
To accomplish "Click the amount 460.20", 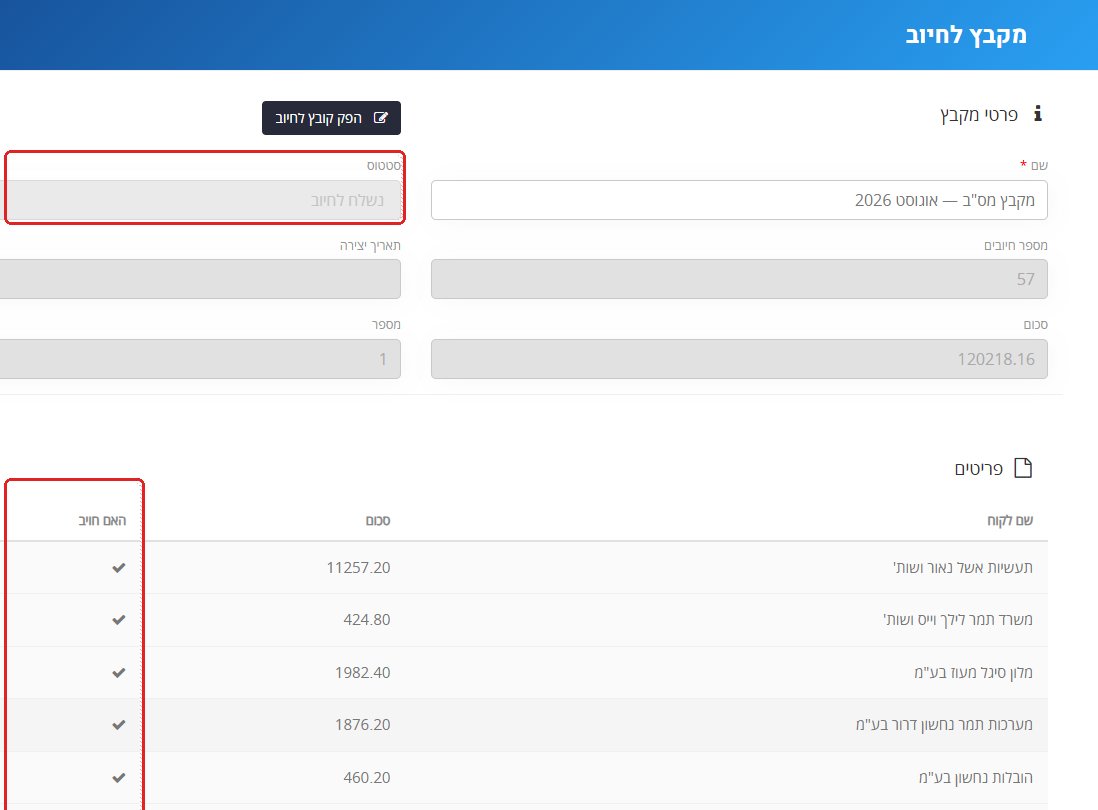I will (366, 777).
